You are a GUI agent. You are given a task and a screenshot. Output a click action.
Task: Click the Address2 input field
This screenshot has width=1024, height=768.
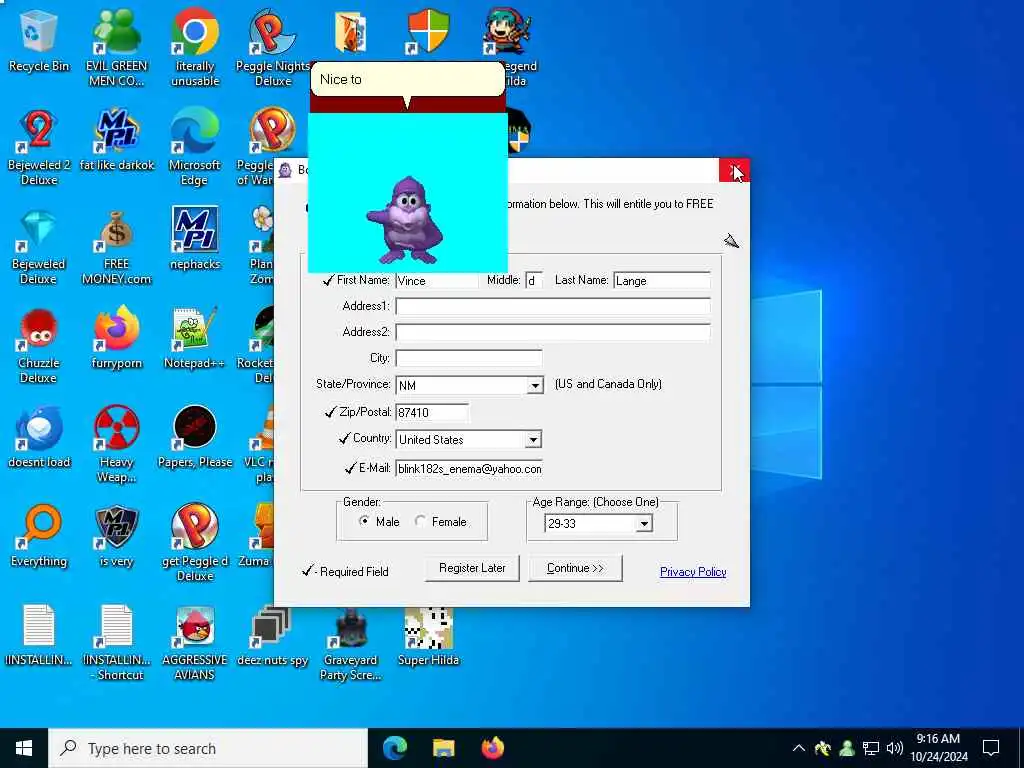point(552,332)
